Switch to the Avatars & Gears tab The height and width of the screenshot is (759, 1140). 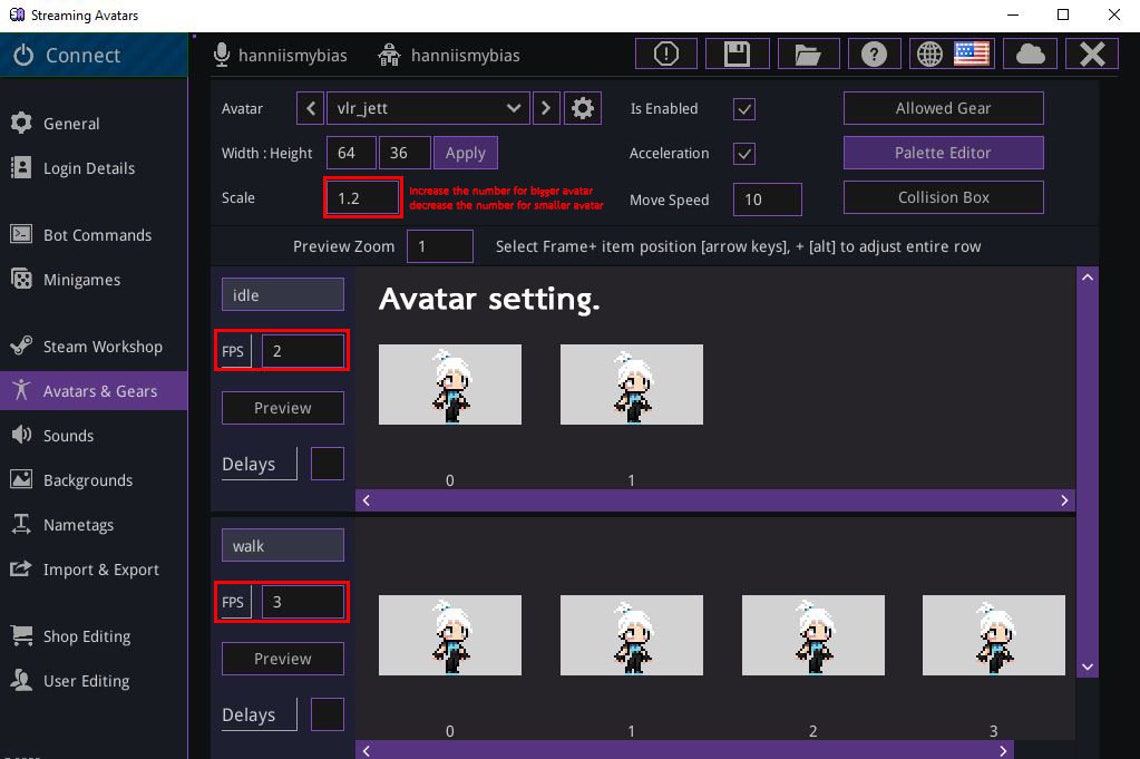101,390
